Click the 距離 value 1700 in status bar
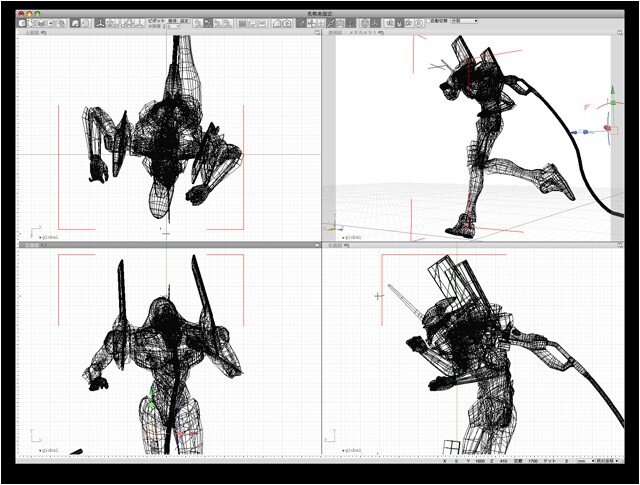The height and width of the screenshot is (485, 640). point(533,461)
